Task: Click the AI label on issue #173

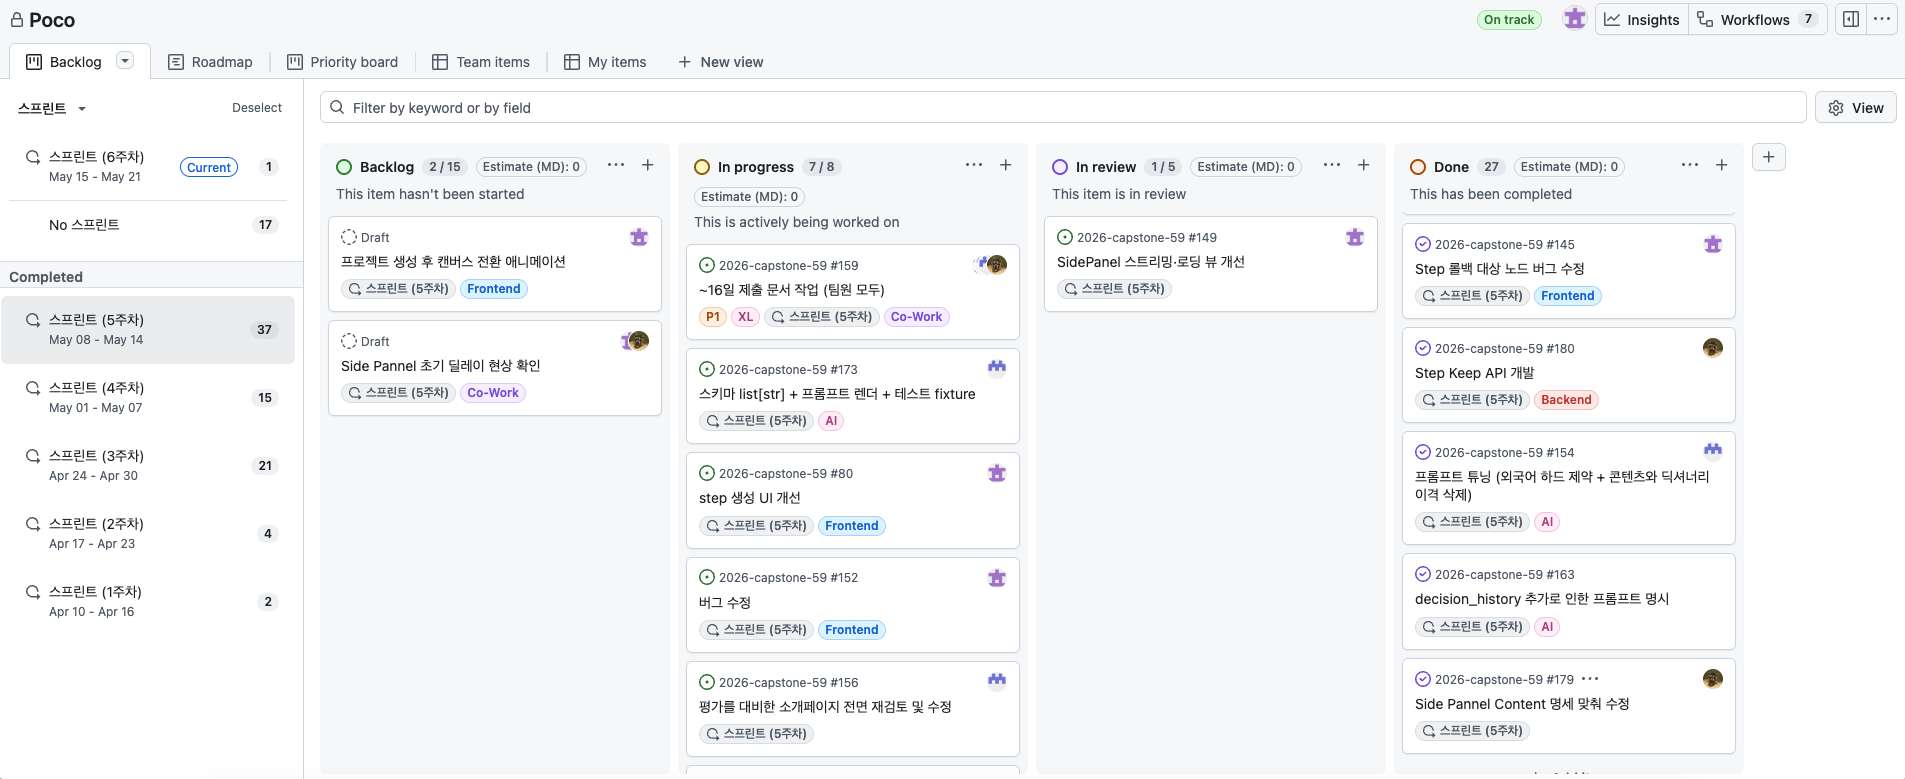Action: pyautogui.click(x=831, y=421)
